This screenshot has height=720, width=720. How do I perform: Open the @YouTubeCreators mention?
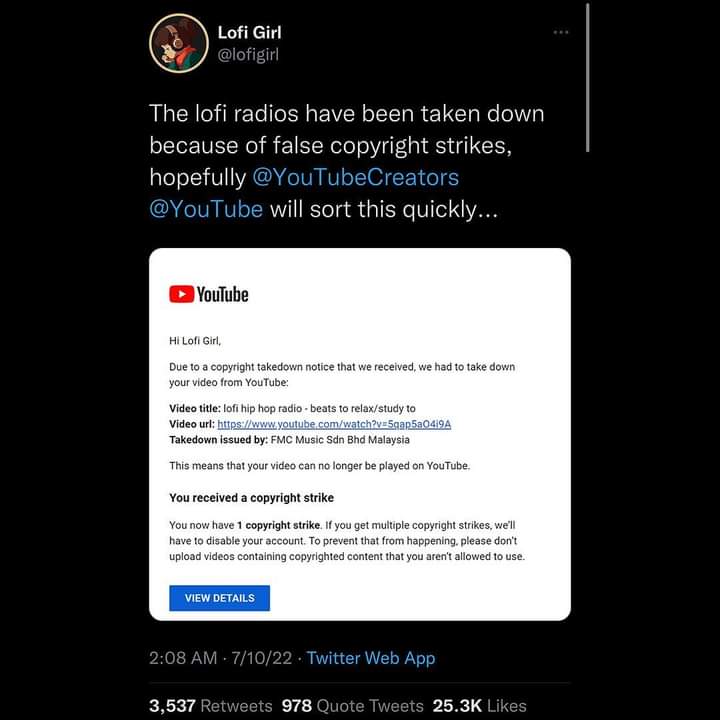pos(355,177)
